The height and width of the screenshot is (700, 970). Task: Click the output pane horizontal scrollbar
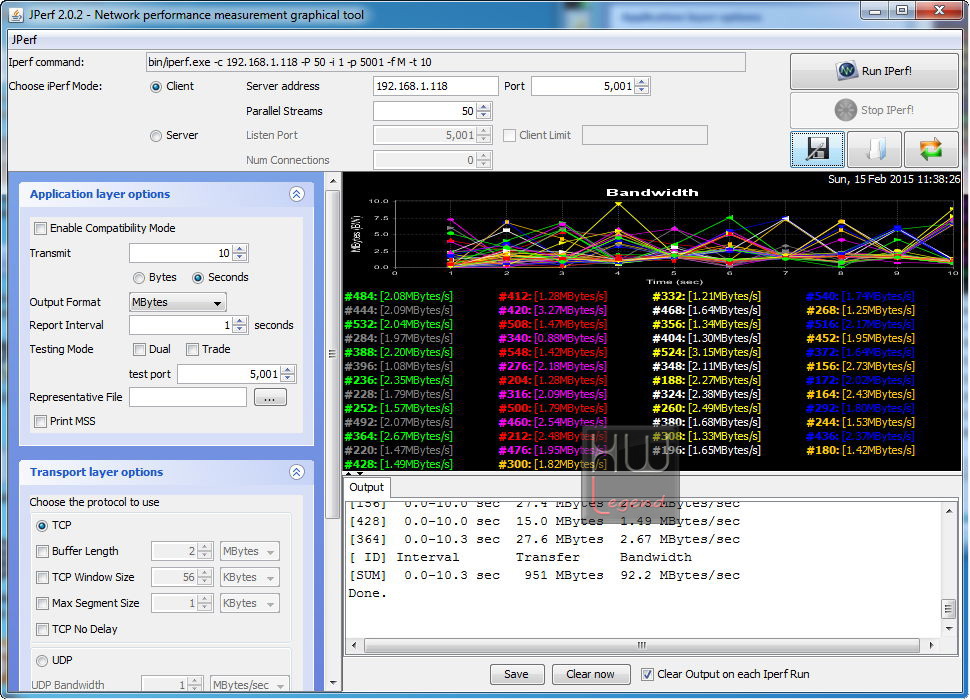click(x=642, y=645)
